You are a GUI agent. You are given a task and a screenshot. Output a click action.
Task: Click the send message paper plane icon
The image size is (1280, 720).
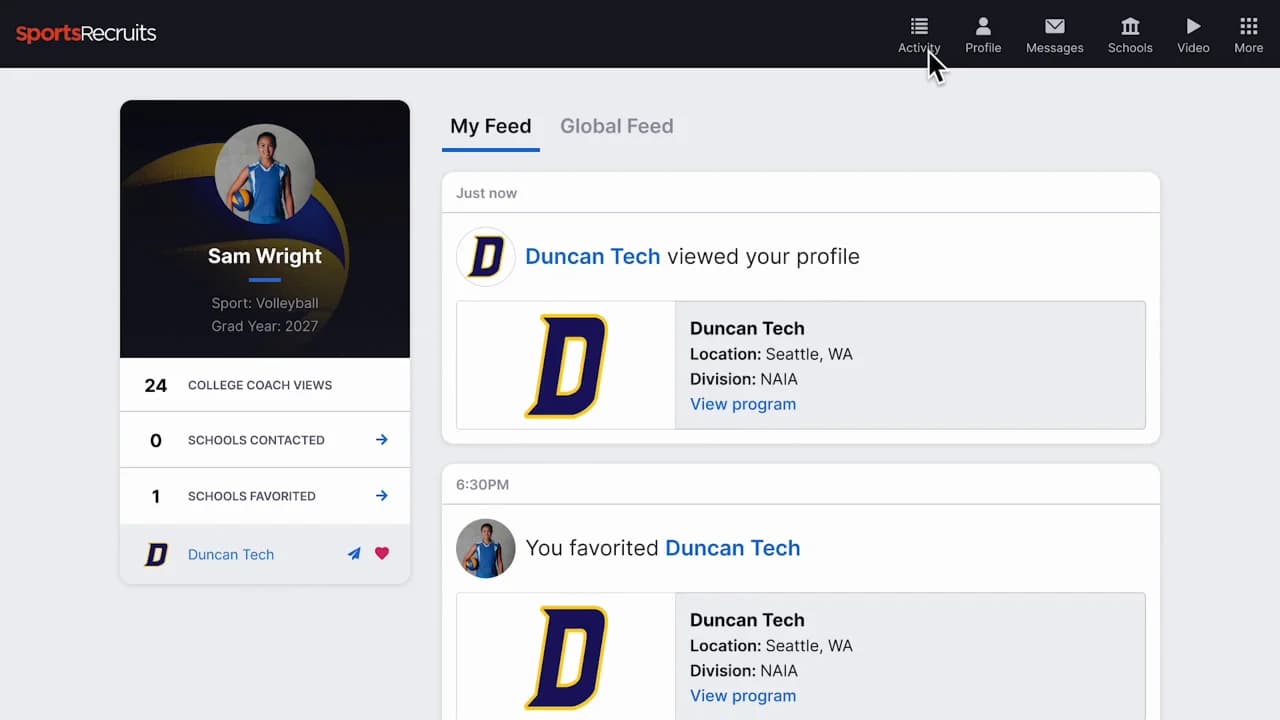pyautogui.click(x=354, y=553)
